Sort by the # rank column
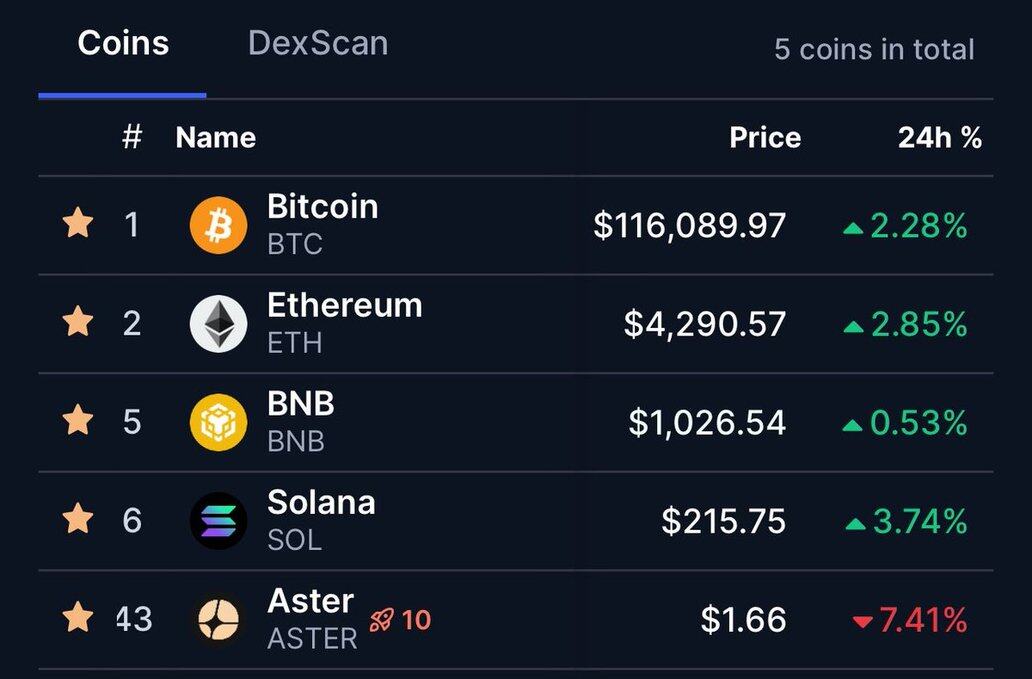This screenshot has width=1032, height=679. pyautogui.click(x=131, y=138)
